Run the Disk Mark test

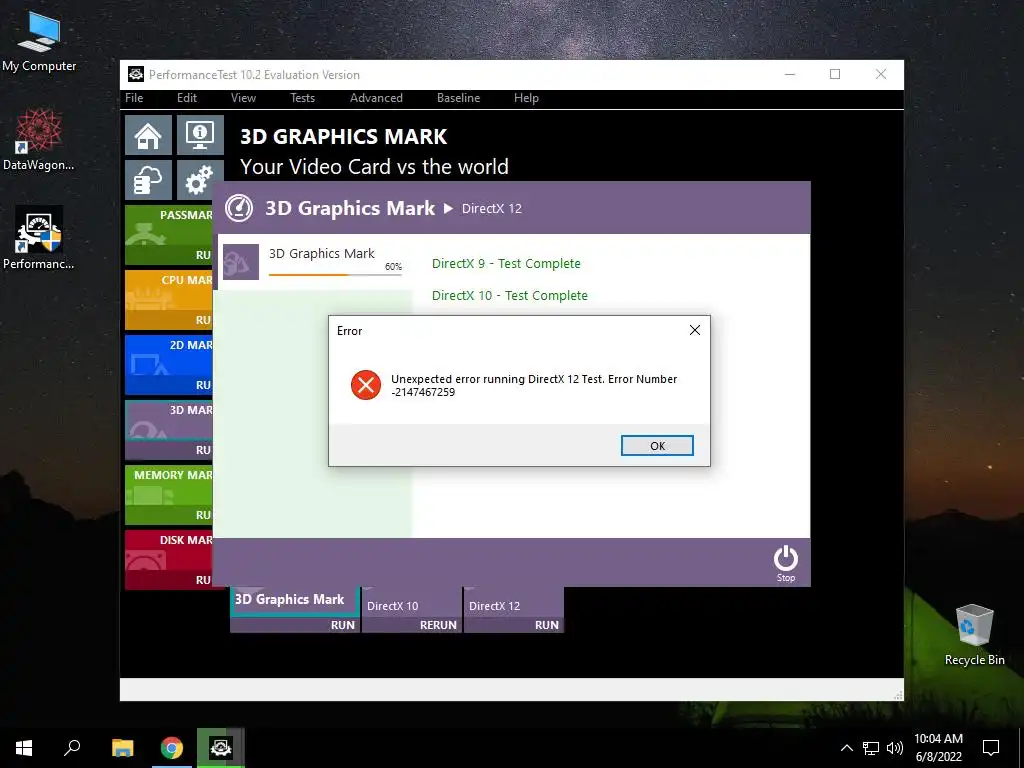[203, 580]
